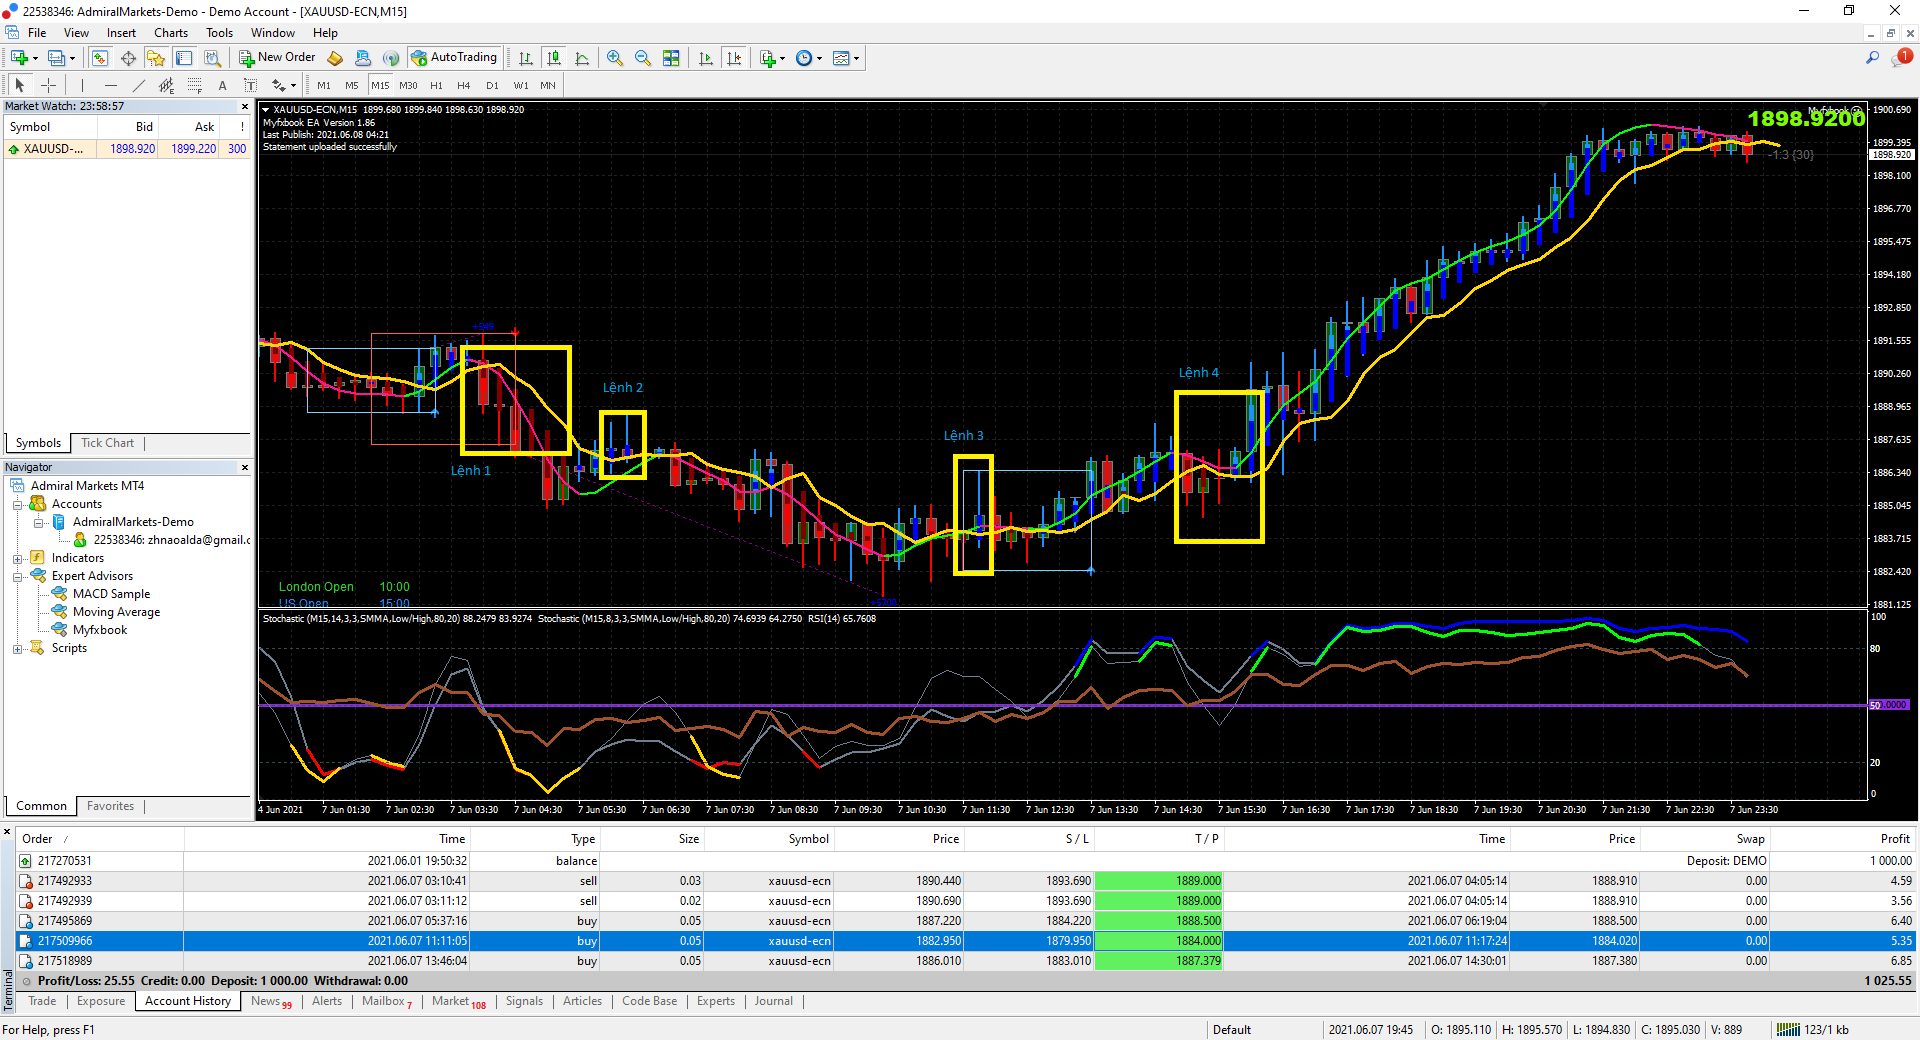
Task: Switch to D1 timeframe
Action: [x=492, y=85]
